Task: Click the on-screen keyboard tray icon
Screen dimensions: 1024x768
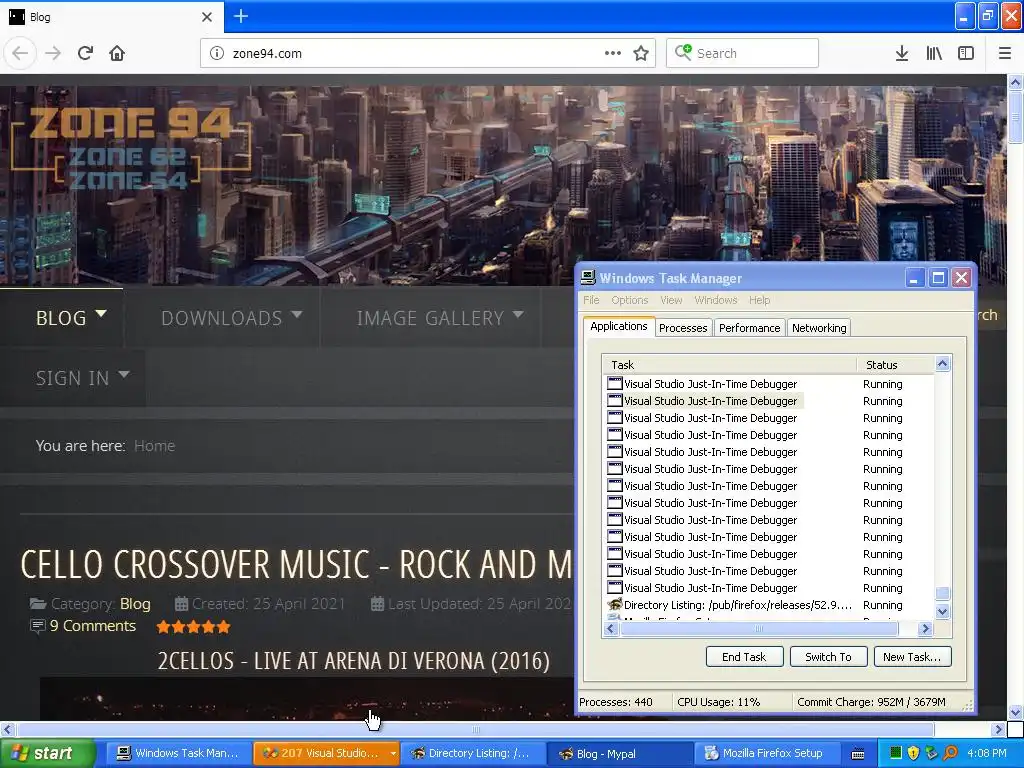Action: point(858,754)
